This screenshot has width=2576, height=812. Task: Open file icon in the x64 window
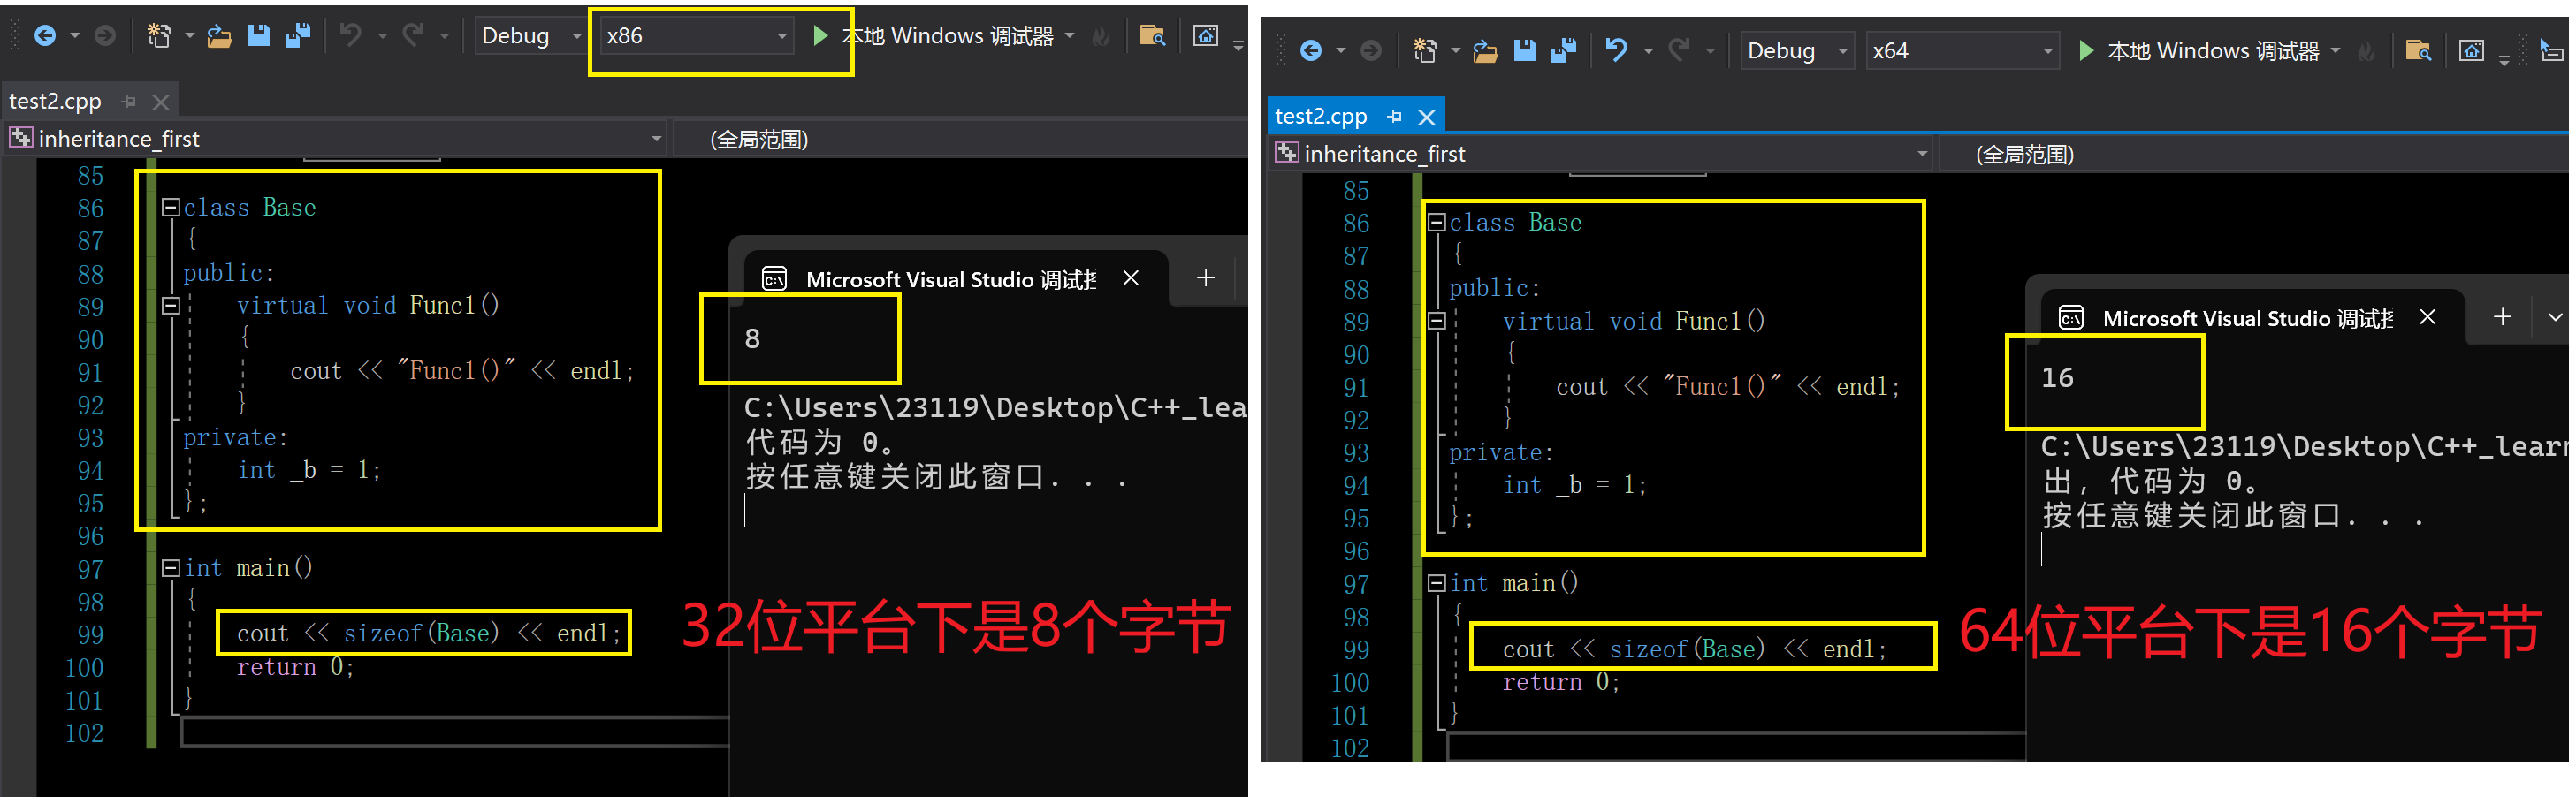[x=1485, y=51]
